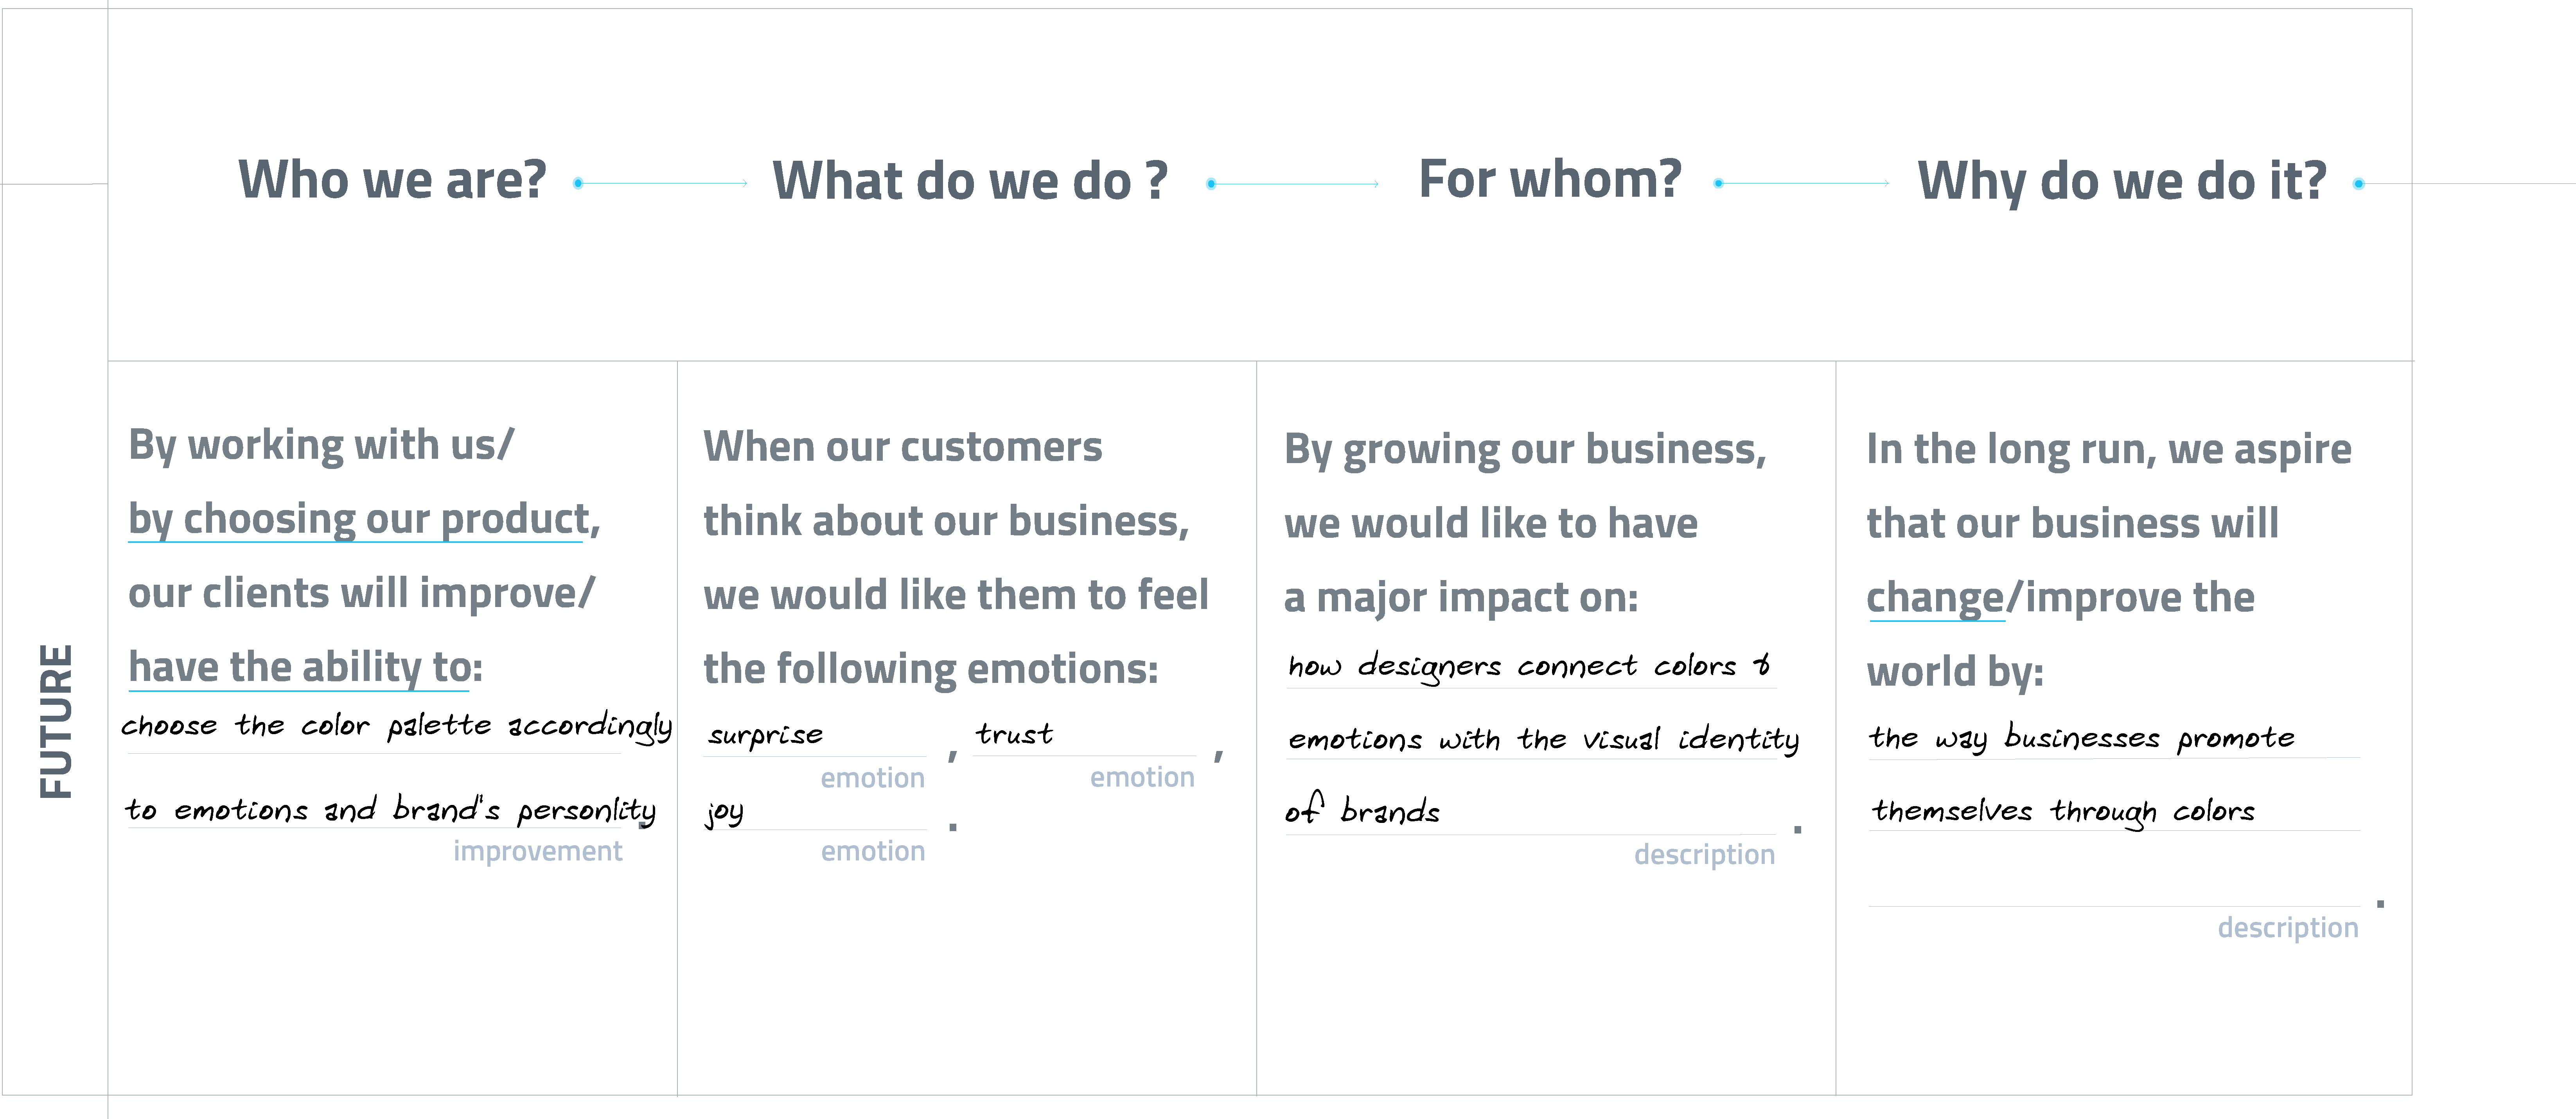2576x1119 pixels.
Task: Click the 'themselves through colors' line
Action: coord(2113,811)
